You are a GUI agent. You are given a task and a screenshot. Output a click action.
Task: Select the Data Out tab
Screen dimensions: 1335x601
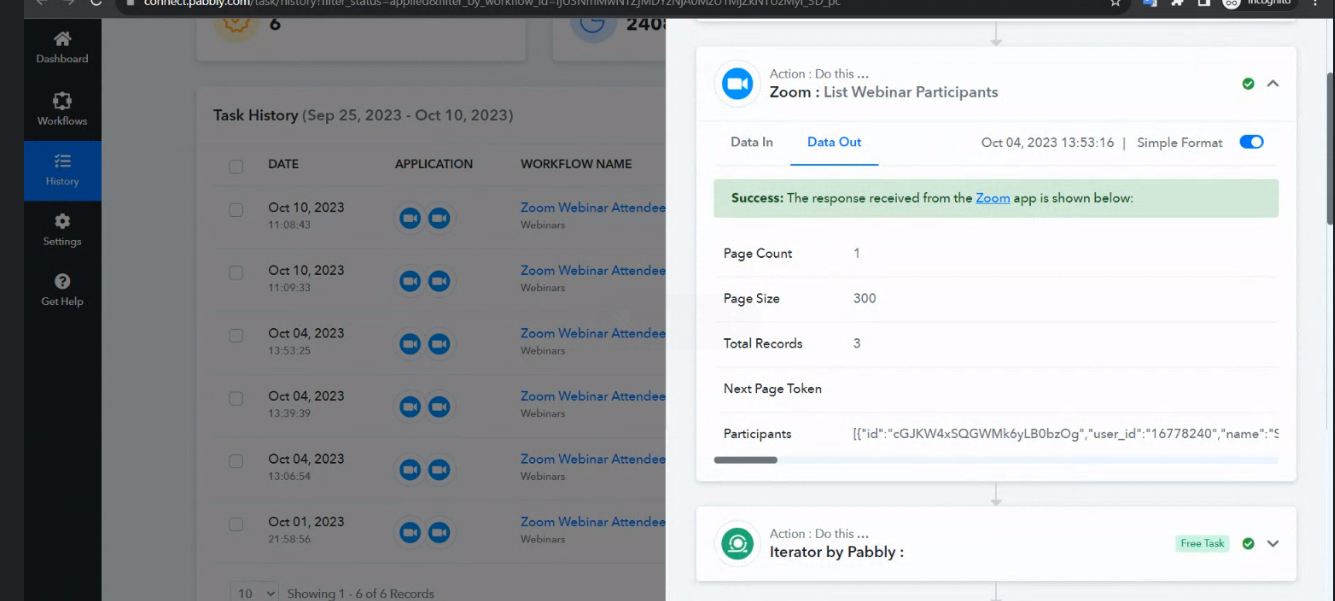834,142
